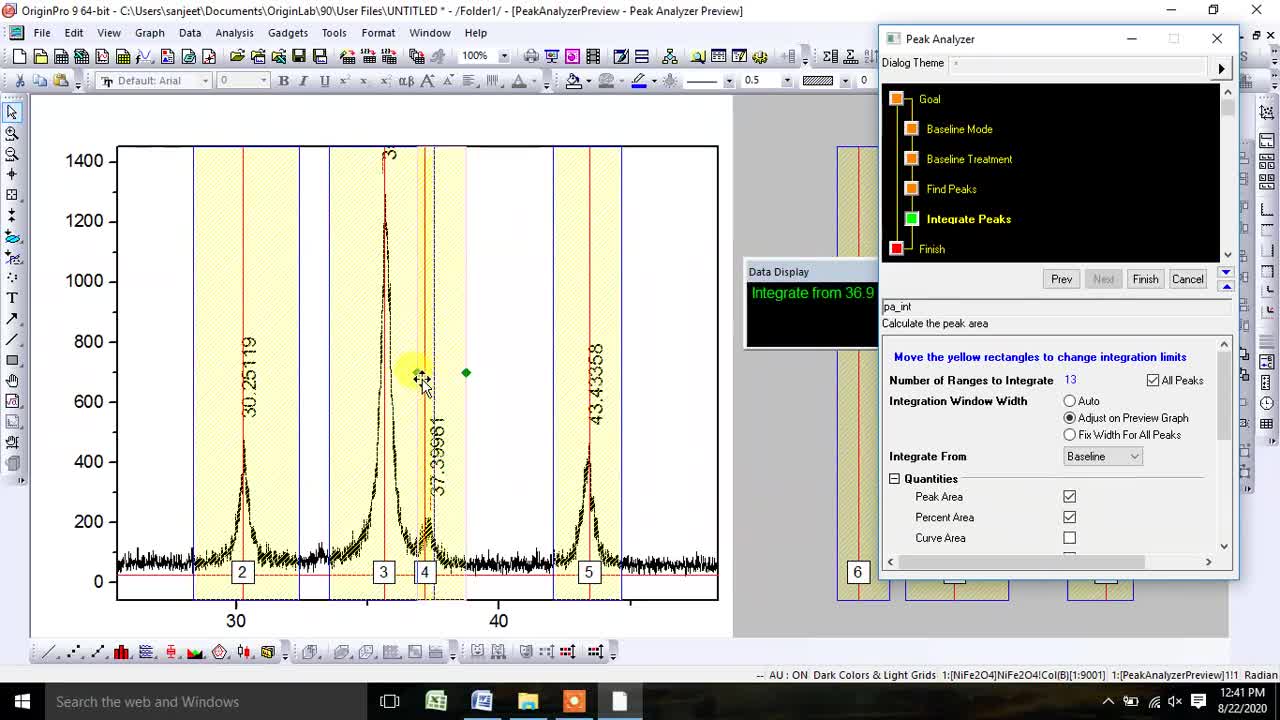Click the video frames film strip icon
1280x720 pixels.
click(593, 56)
